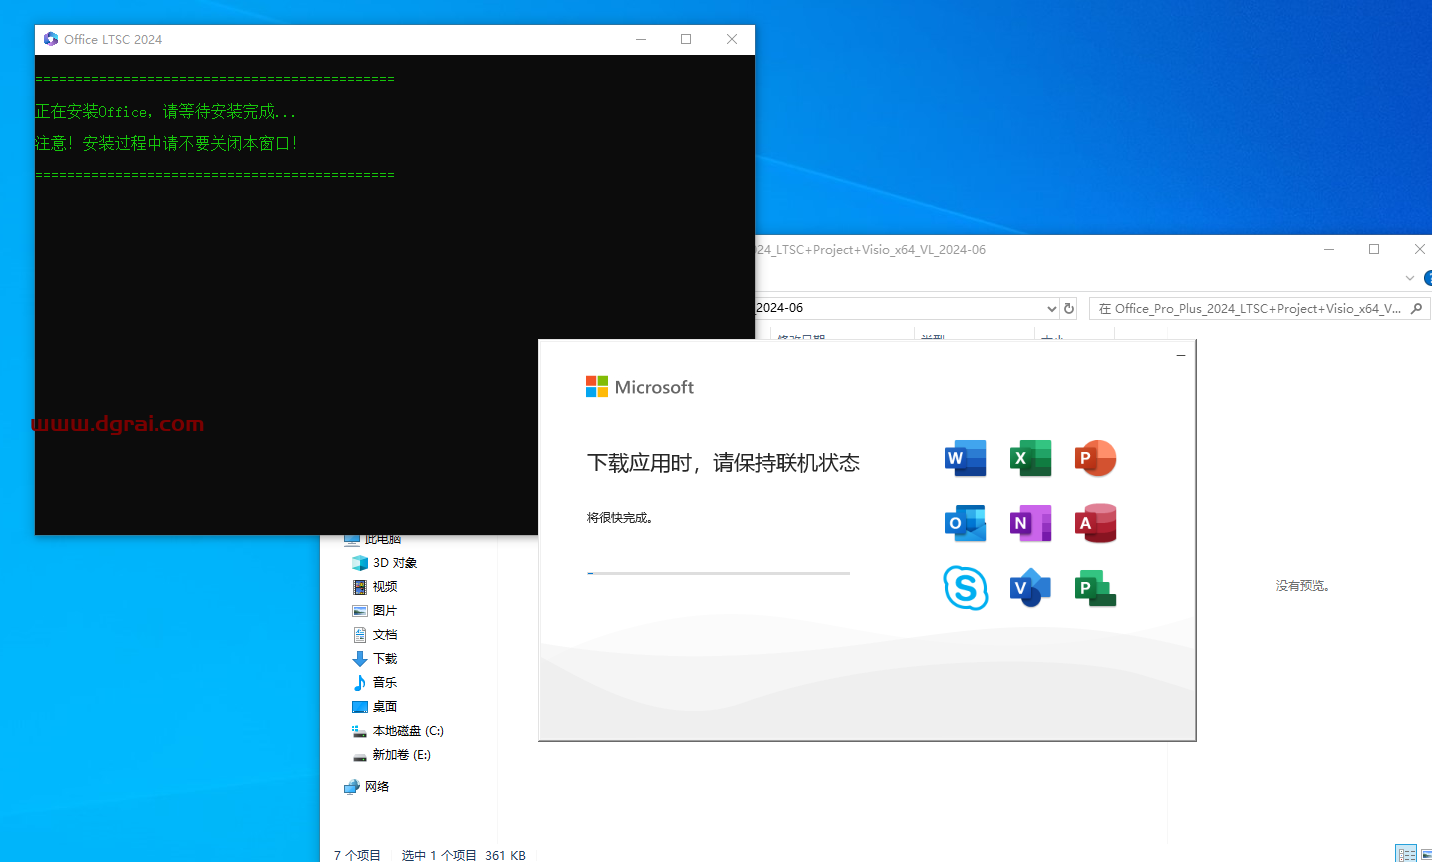Click the refresh icon beside the Explorer address bar
Screen dimensions: 1432x862
click(x=1069, y=308)
